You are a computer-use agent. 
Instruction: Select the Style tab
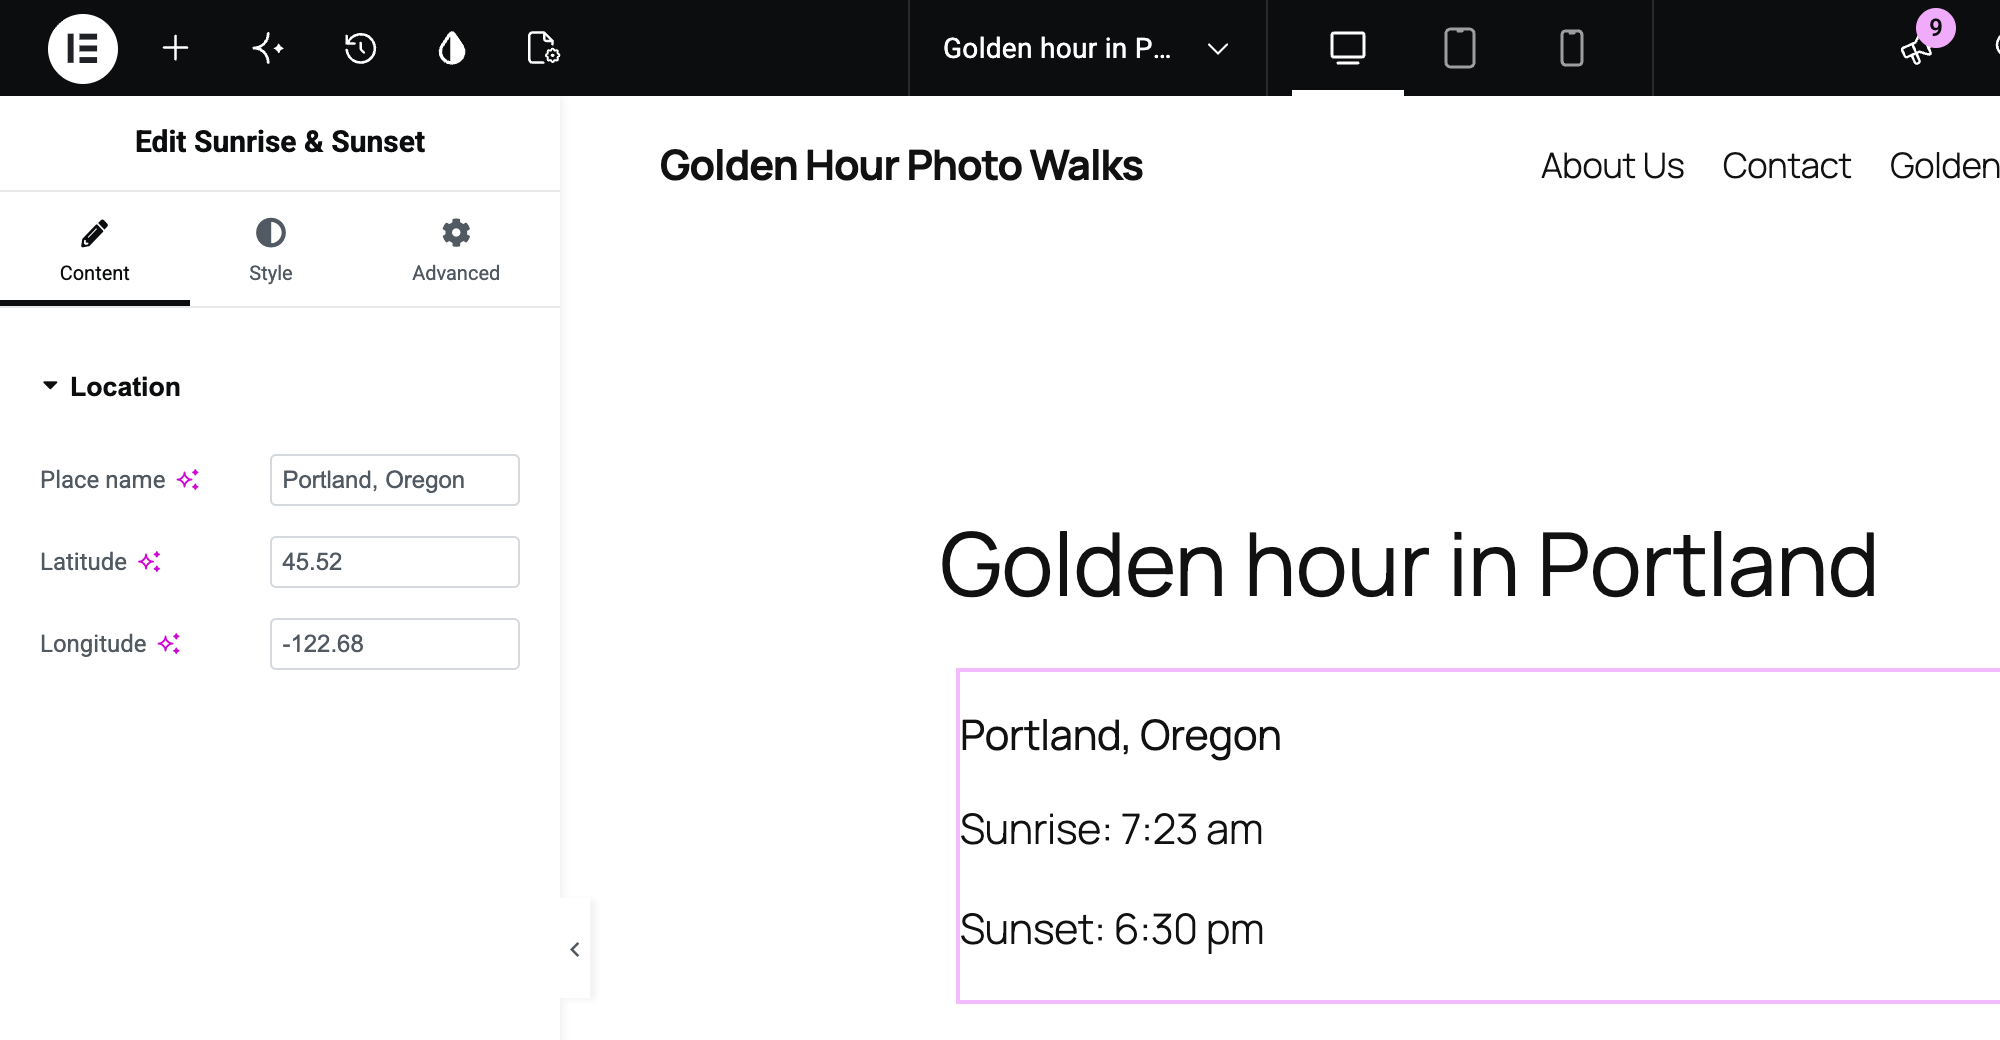coord(270,251)
